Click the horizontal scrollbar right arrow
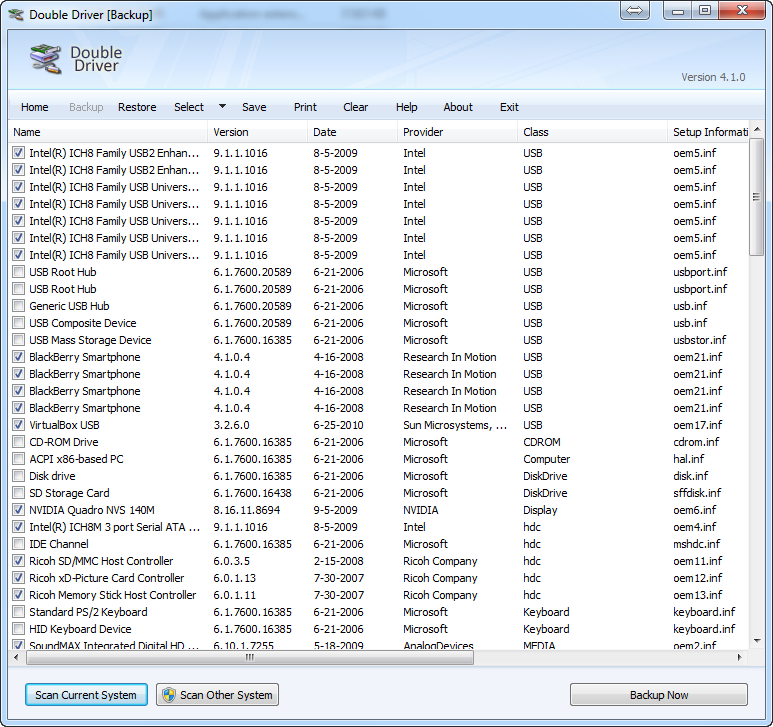Image resolution: width=773 pixels, height=727 pixels. [739, 658]
